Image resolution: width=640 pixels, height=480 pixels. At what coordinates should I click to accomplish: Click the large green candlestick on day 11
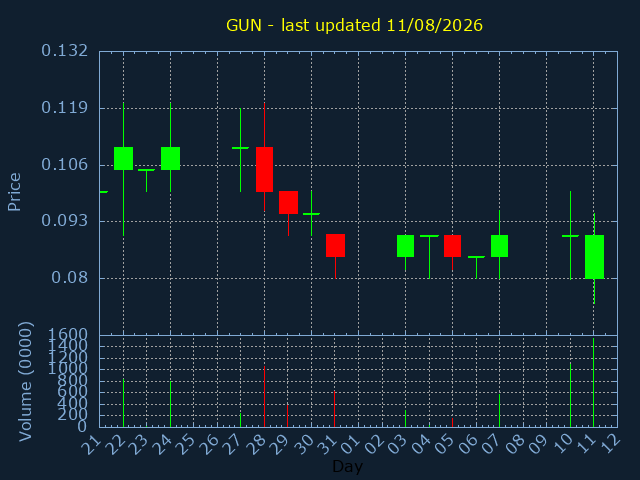(x=594, y=257)
